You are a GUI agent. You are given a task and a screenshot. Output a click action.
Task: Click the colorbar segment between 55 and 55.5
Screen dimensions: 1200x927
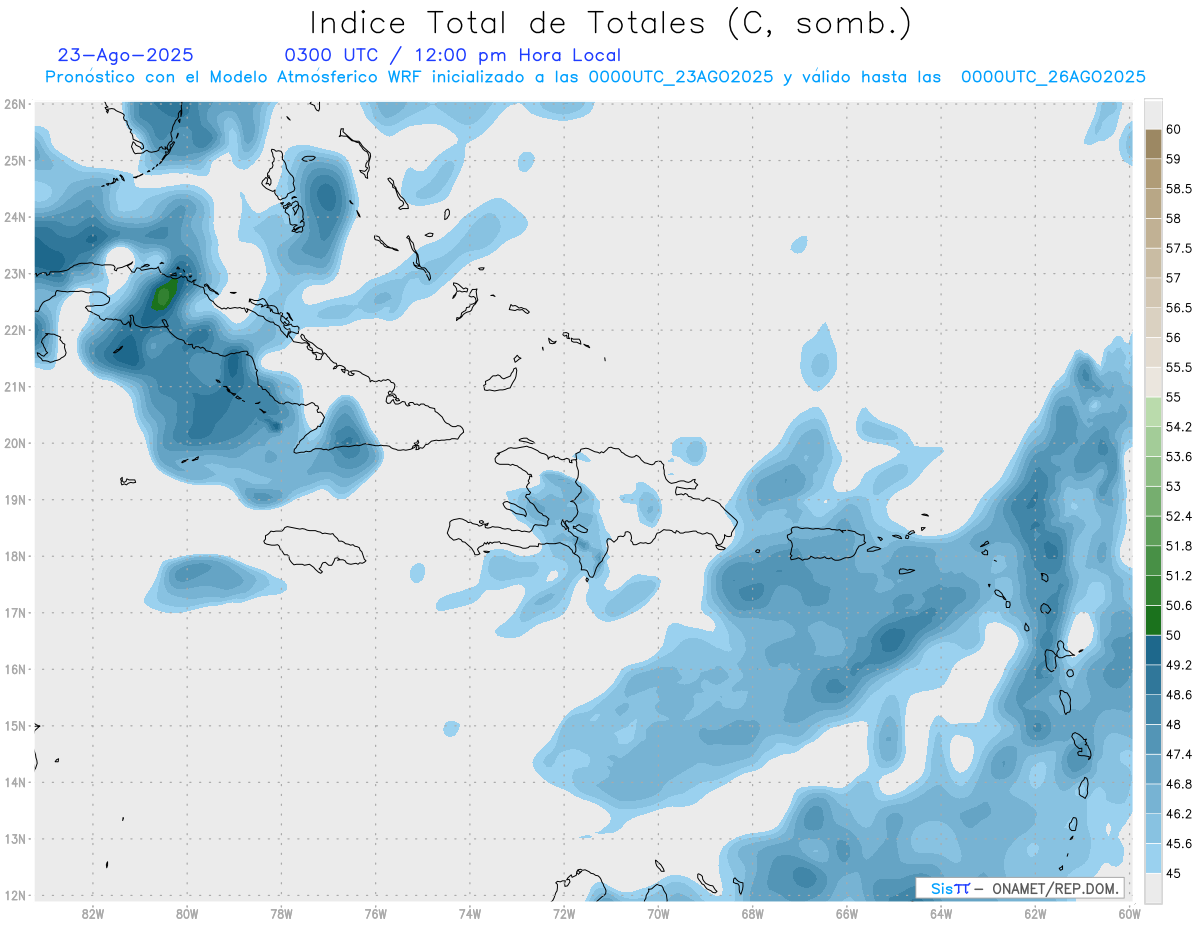(x=1153, y=382)
